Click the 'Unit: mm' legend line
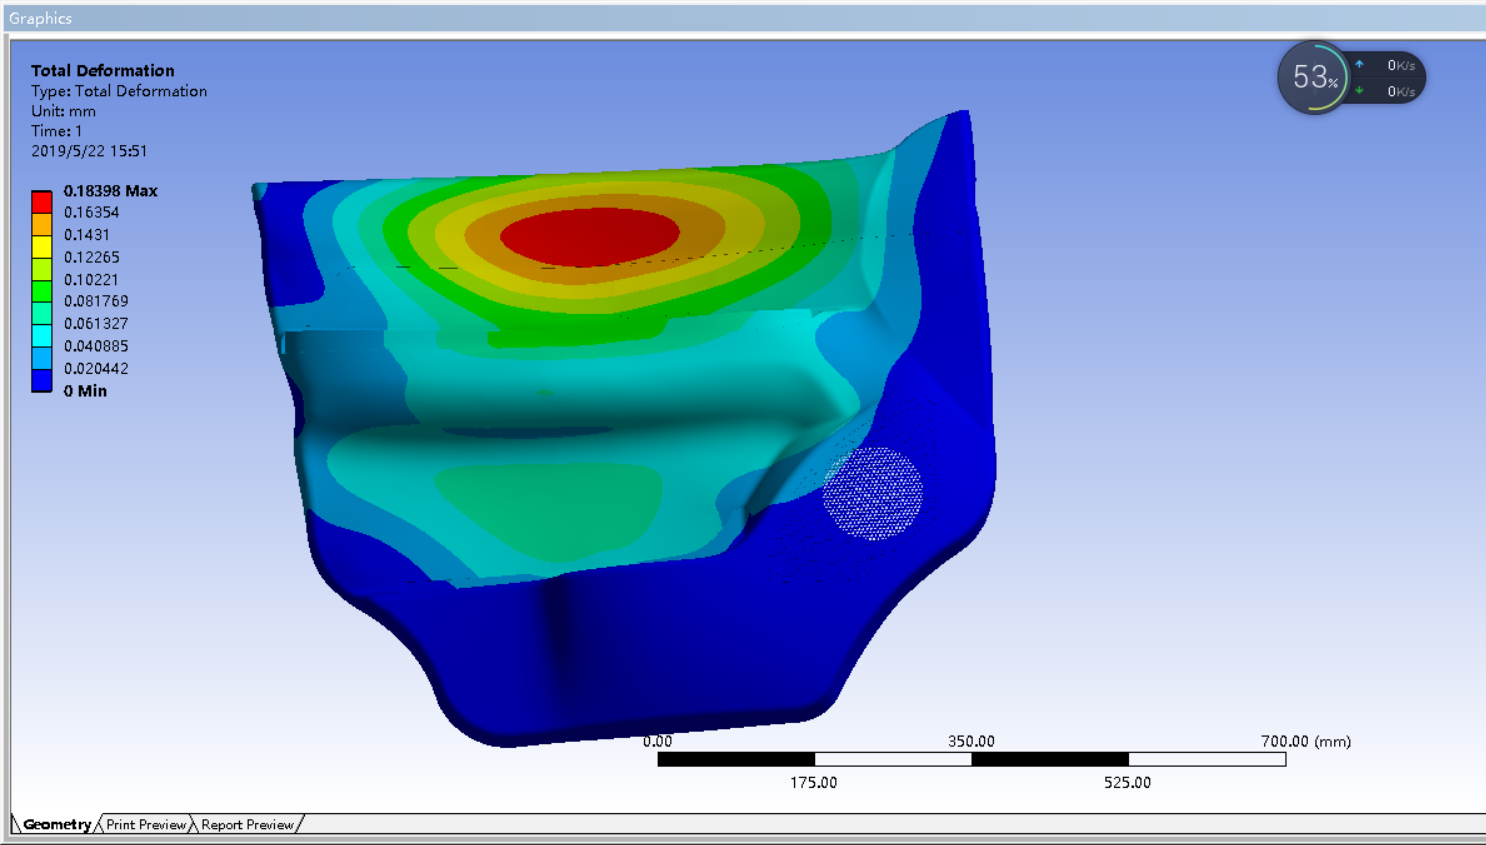Image resolution: width=1486 pixels, height=845 pixels. pyautogui.click(x=63, y=111)
